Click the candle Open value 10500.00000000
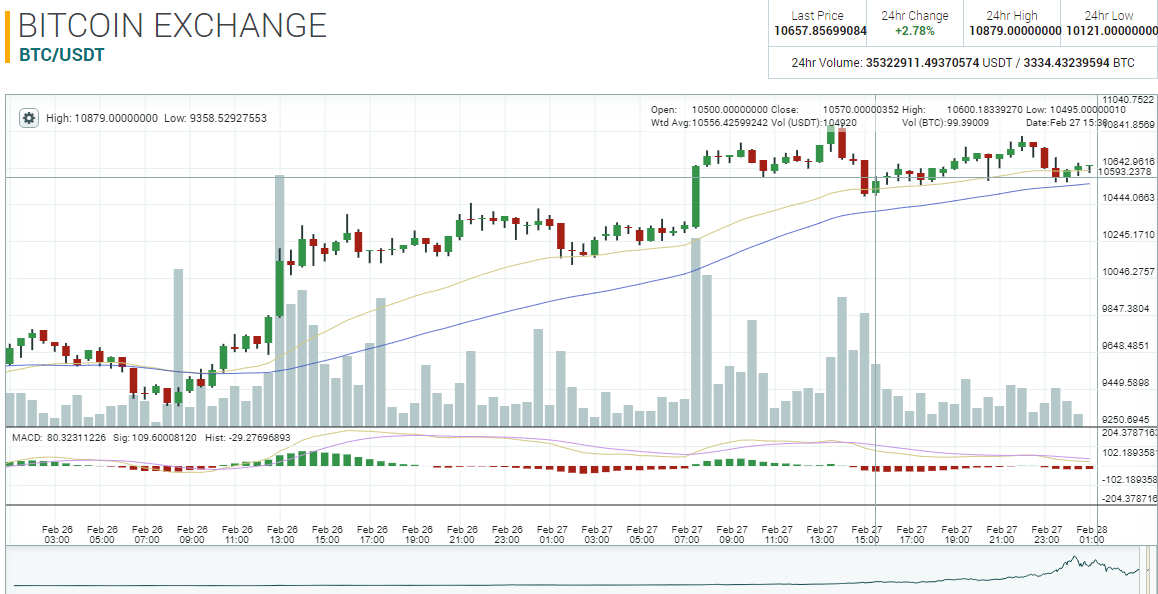 point(730,109)
